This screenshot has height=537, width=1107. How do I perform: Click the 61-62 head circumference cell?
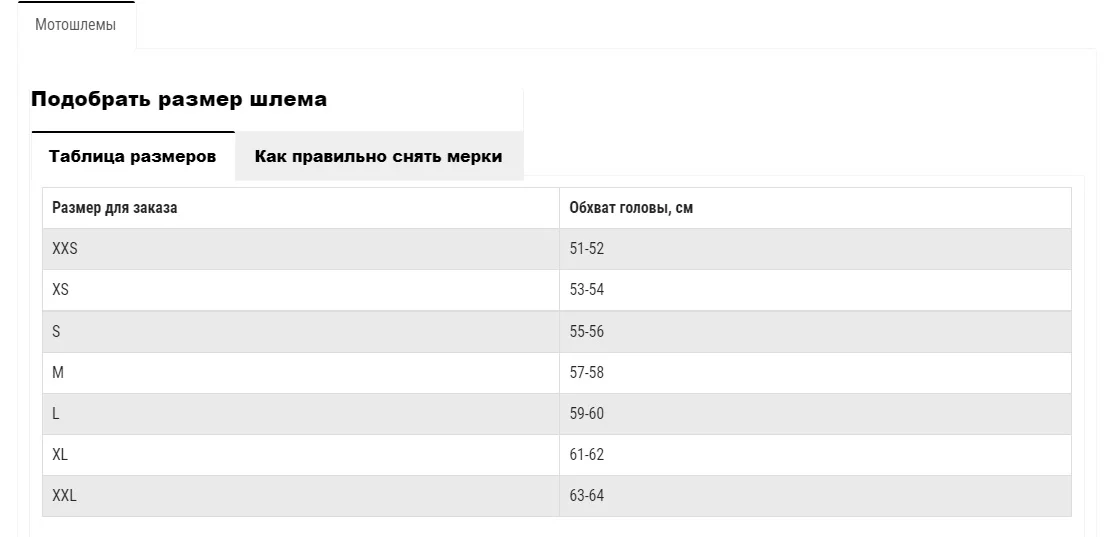pyautogui.click(x=587, y=454)
